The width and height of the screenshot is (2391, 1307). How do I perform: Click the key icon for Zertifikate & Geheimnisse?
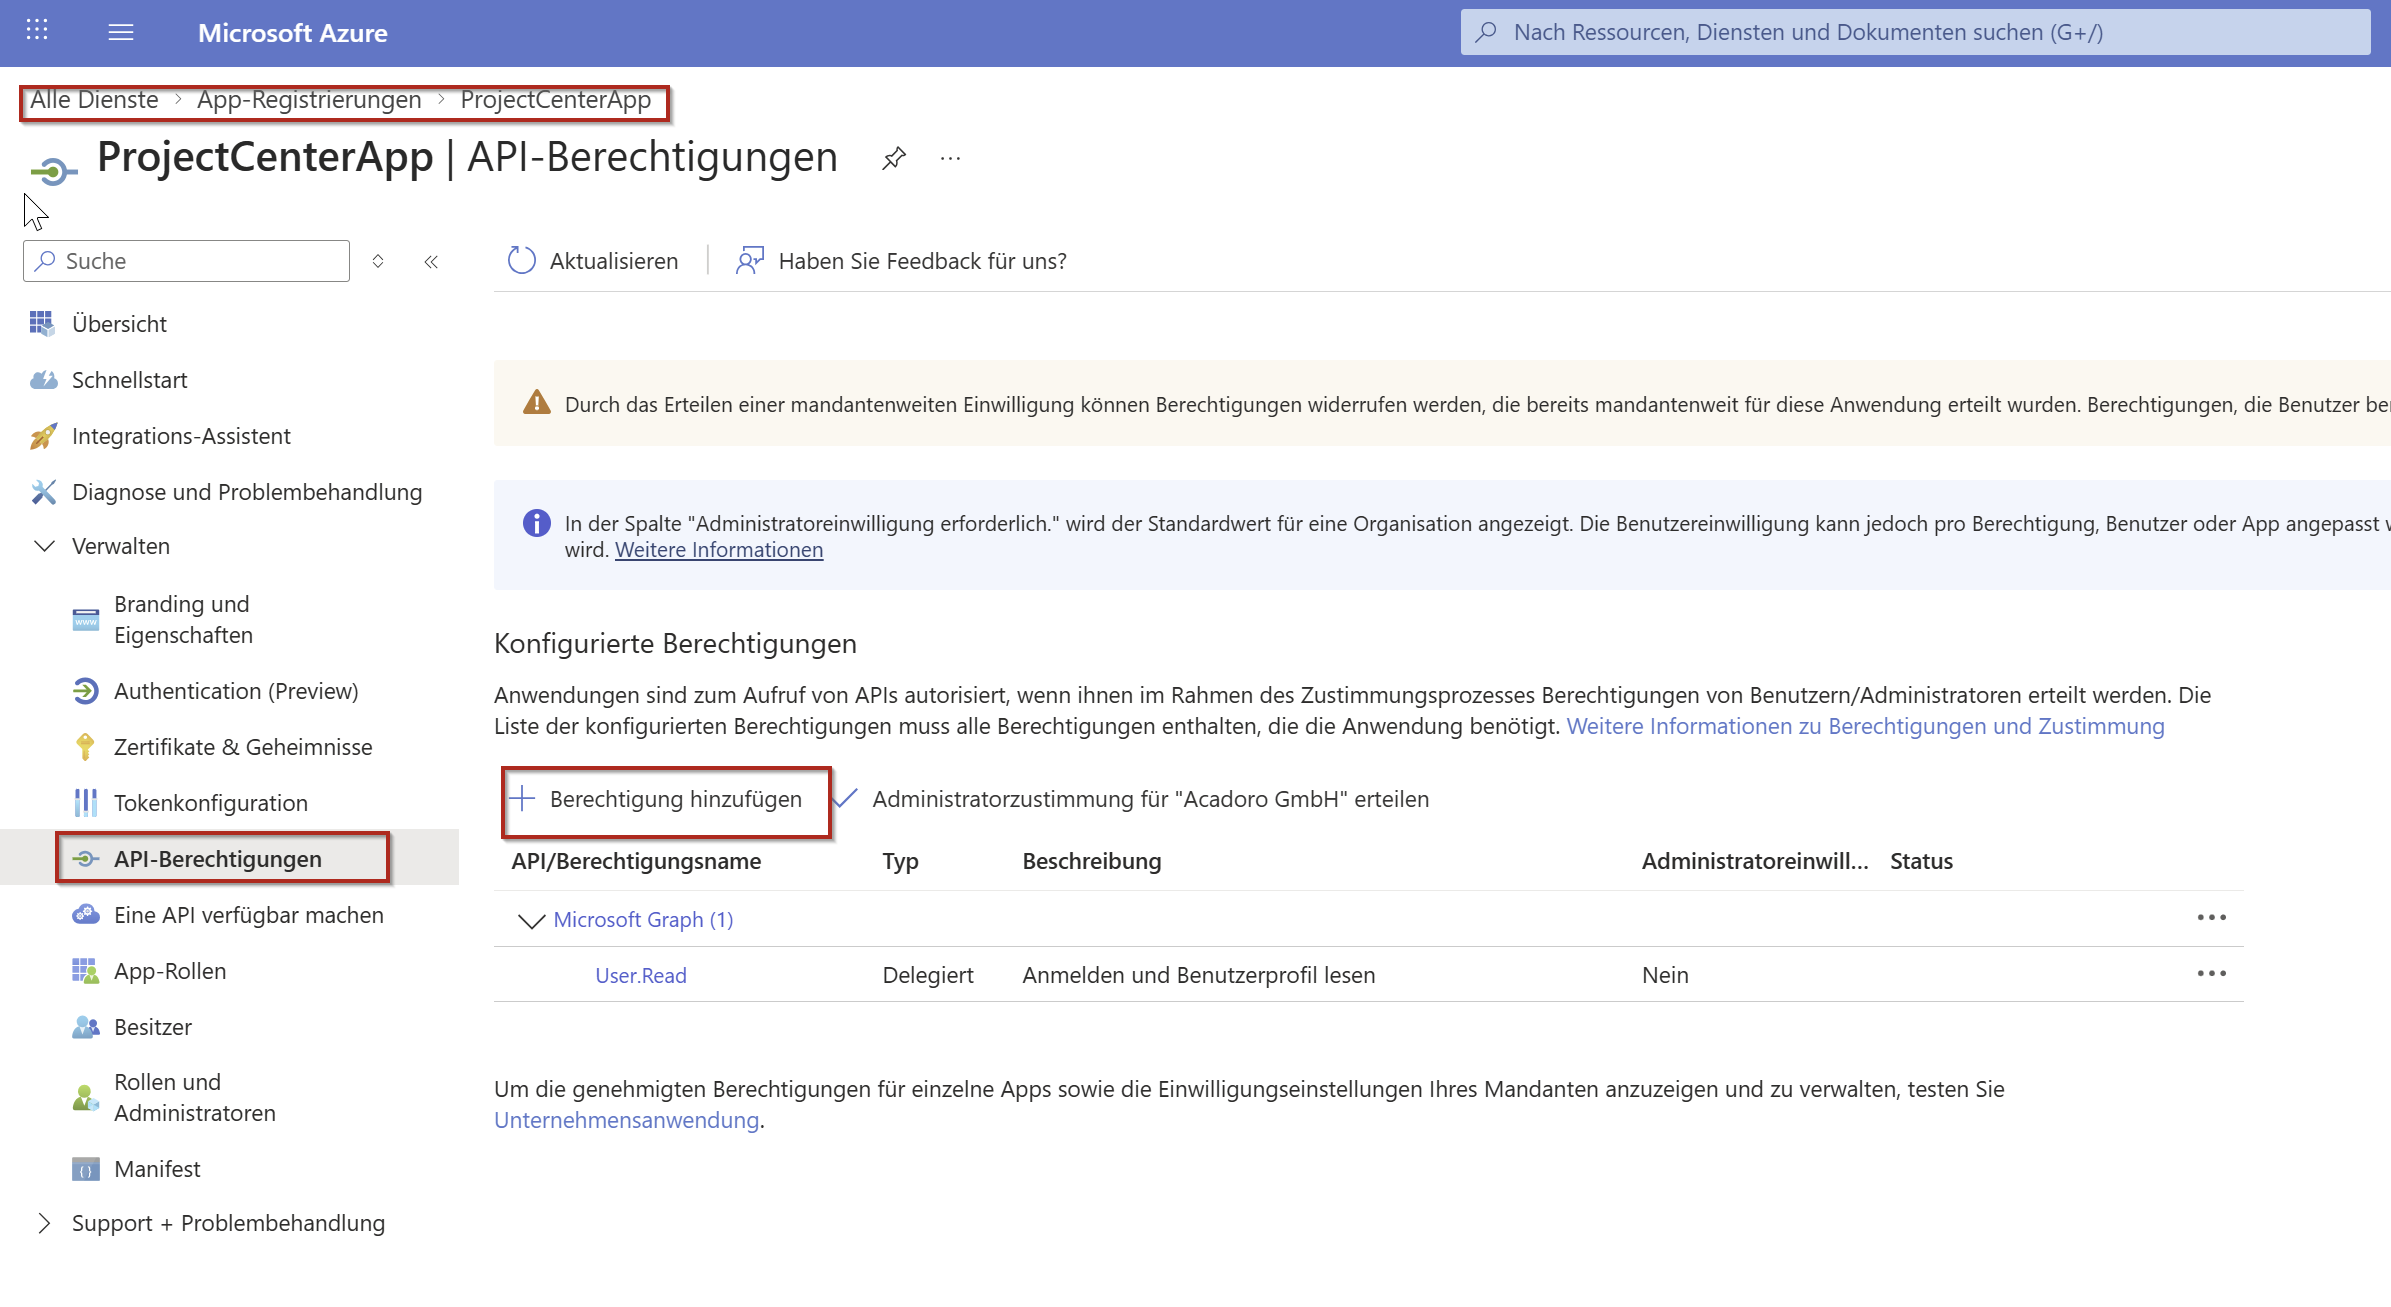coord(85,747)
